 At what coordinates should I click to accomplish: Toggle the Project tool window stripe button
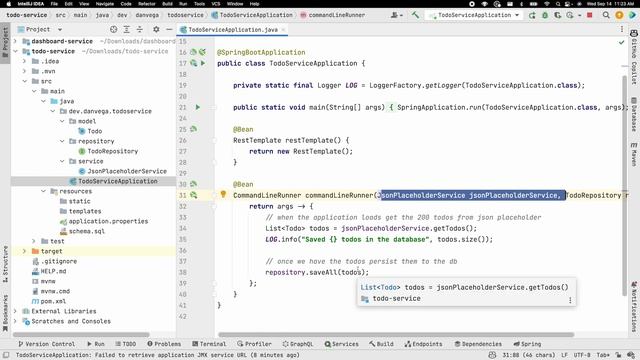point(5,42)
